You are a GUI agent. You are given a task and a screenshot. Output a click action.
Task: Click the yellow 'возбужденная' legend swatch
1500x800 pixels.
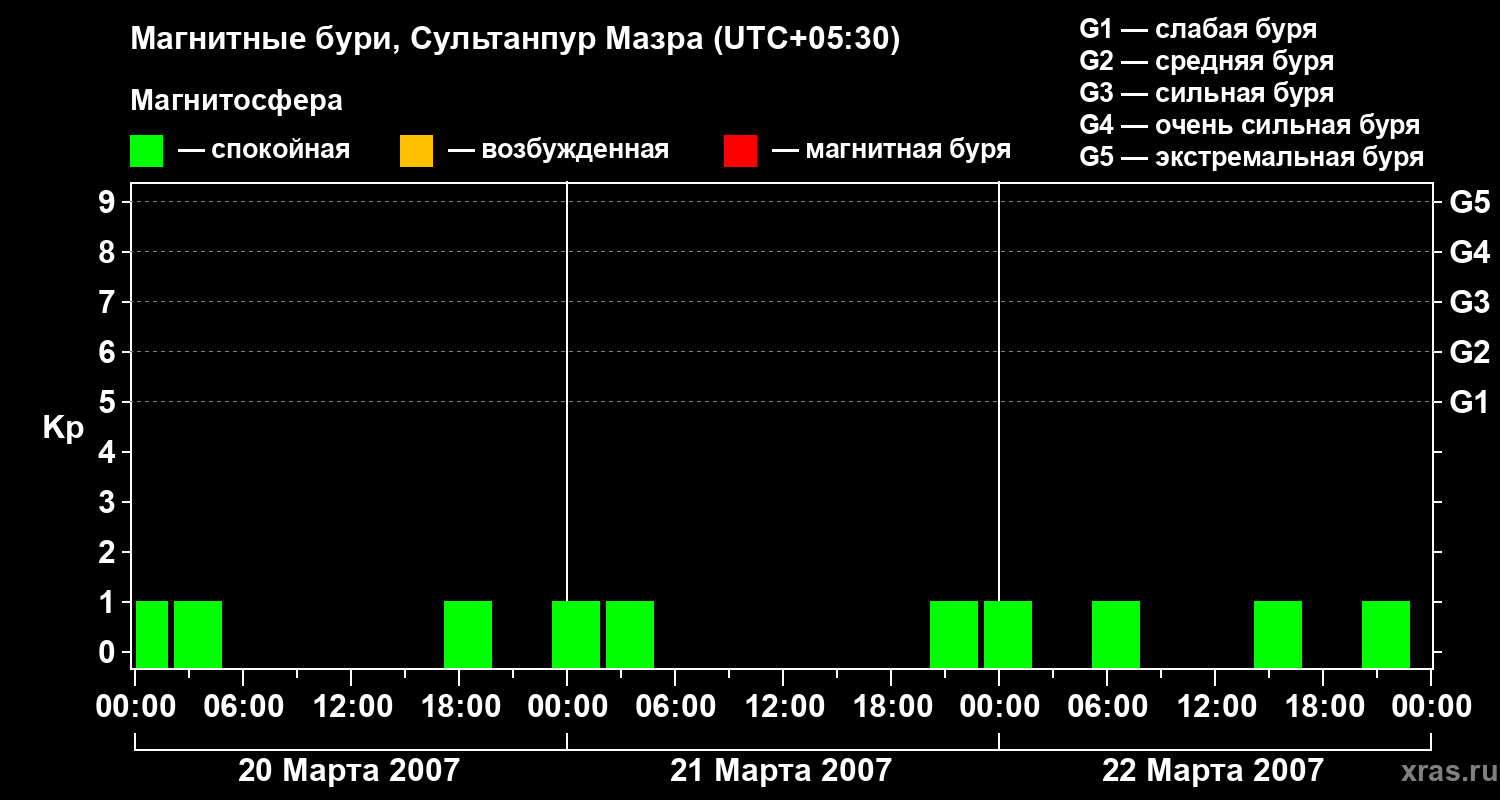pos(416,151)
